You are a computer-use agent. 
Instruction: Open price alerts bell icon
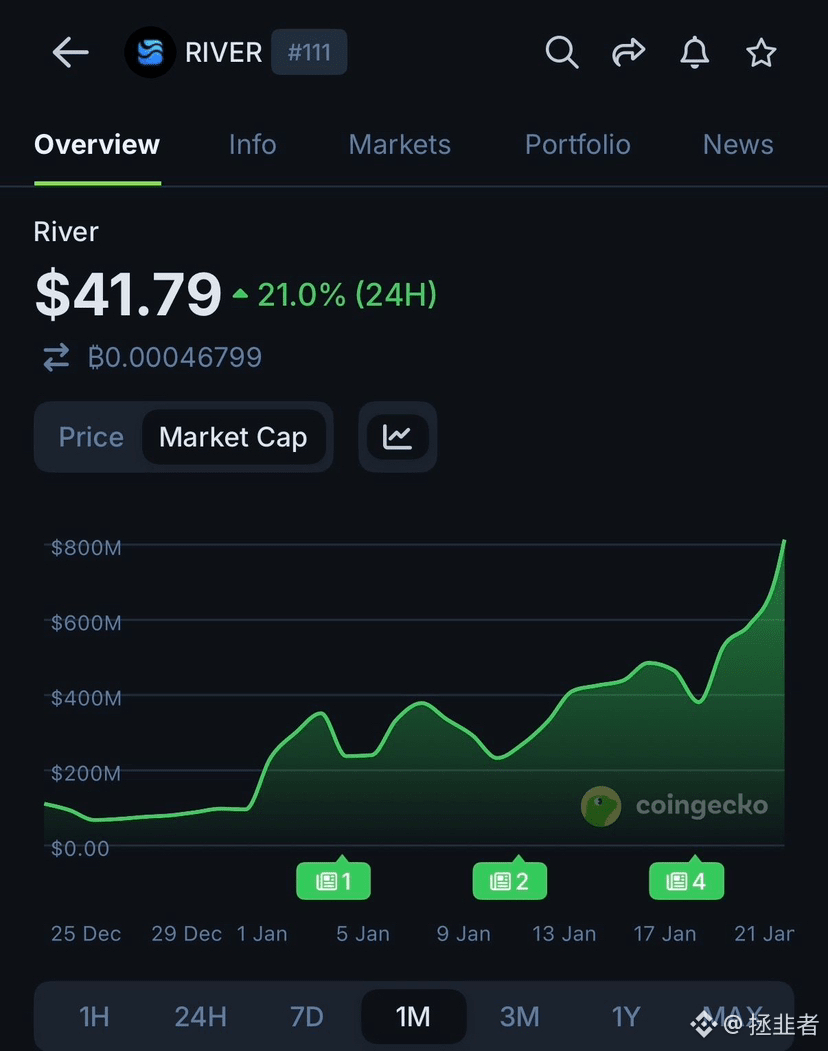(x=695, y=53)
